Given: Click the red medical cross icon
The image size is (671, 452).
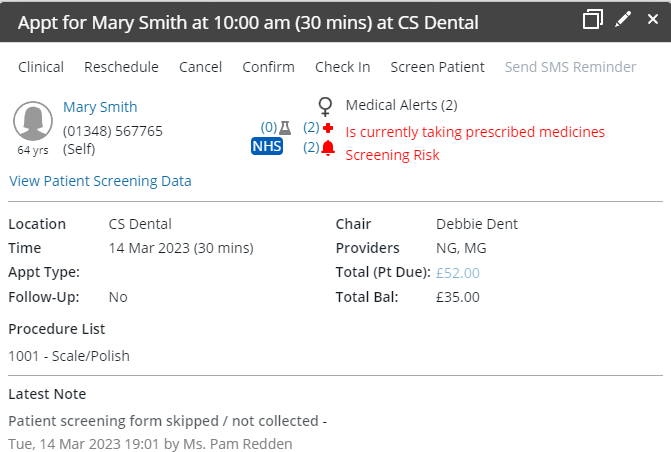Looking at the screenshot, I should pyautogui.click(x=328, y=128).
